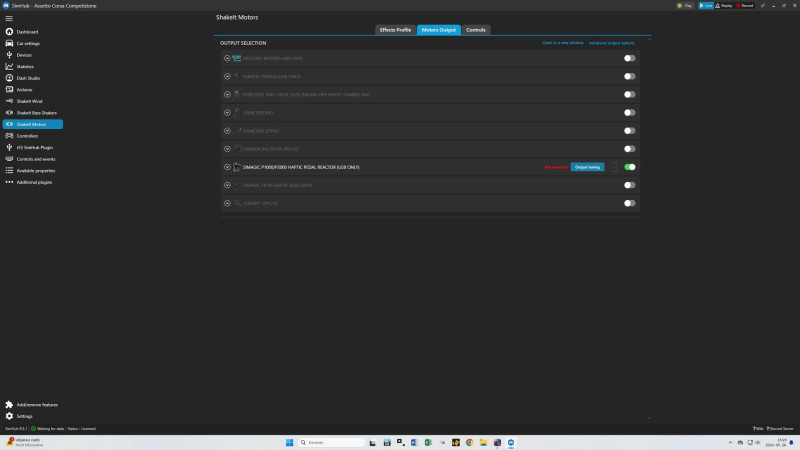
Task: Click the Arduino motors and fans device icon
Action: point(237,58)
